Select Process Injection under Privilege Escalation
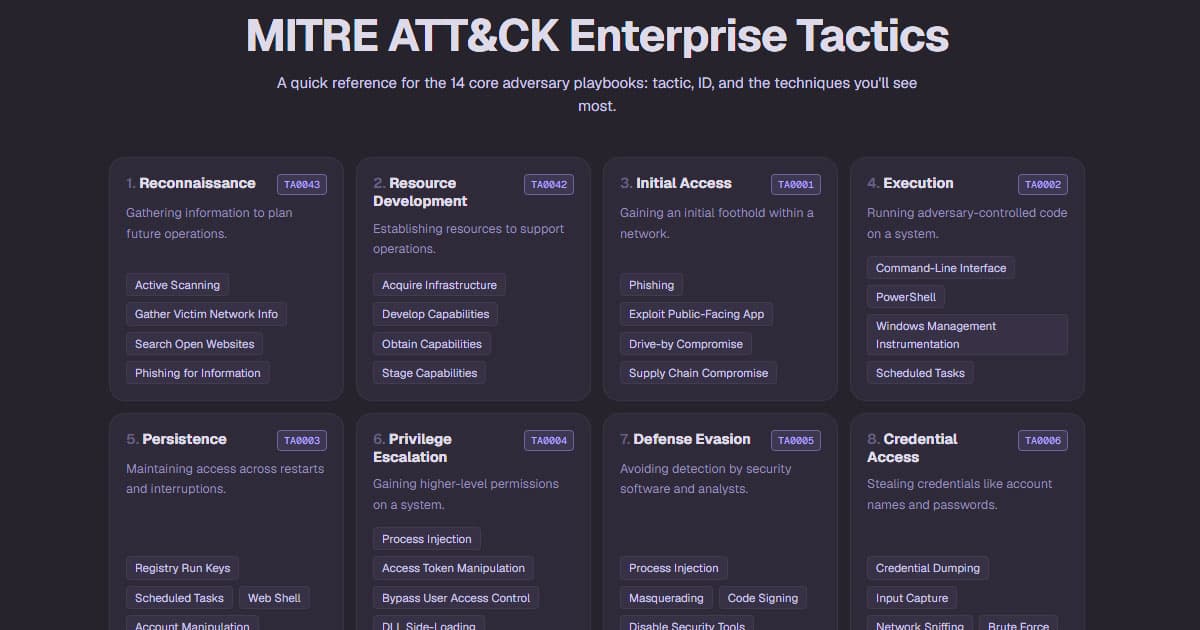The width and height of the screenshot is (1200, 630). tap(427, 539)
